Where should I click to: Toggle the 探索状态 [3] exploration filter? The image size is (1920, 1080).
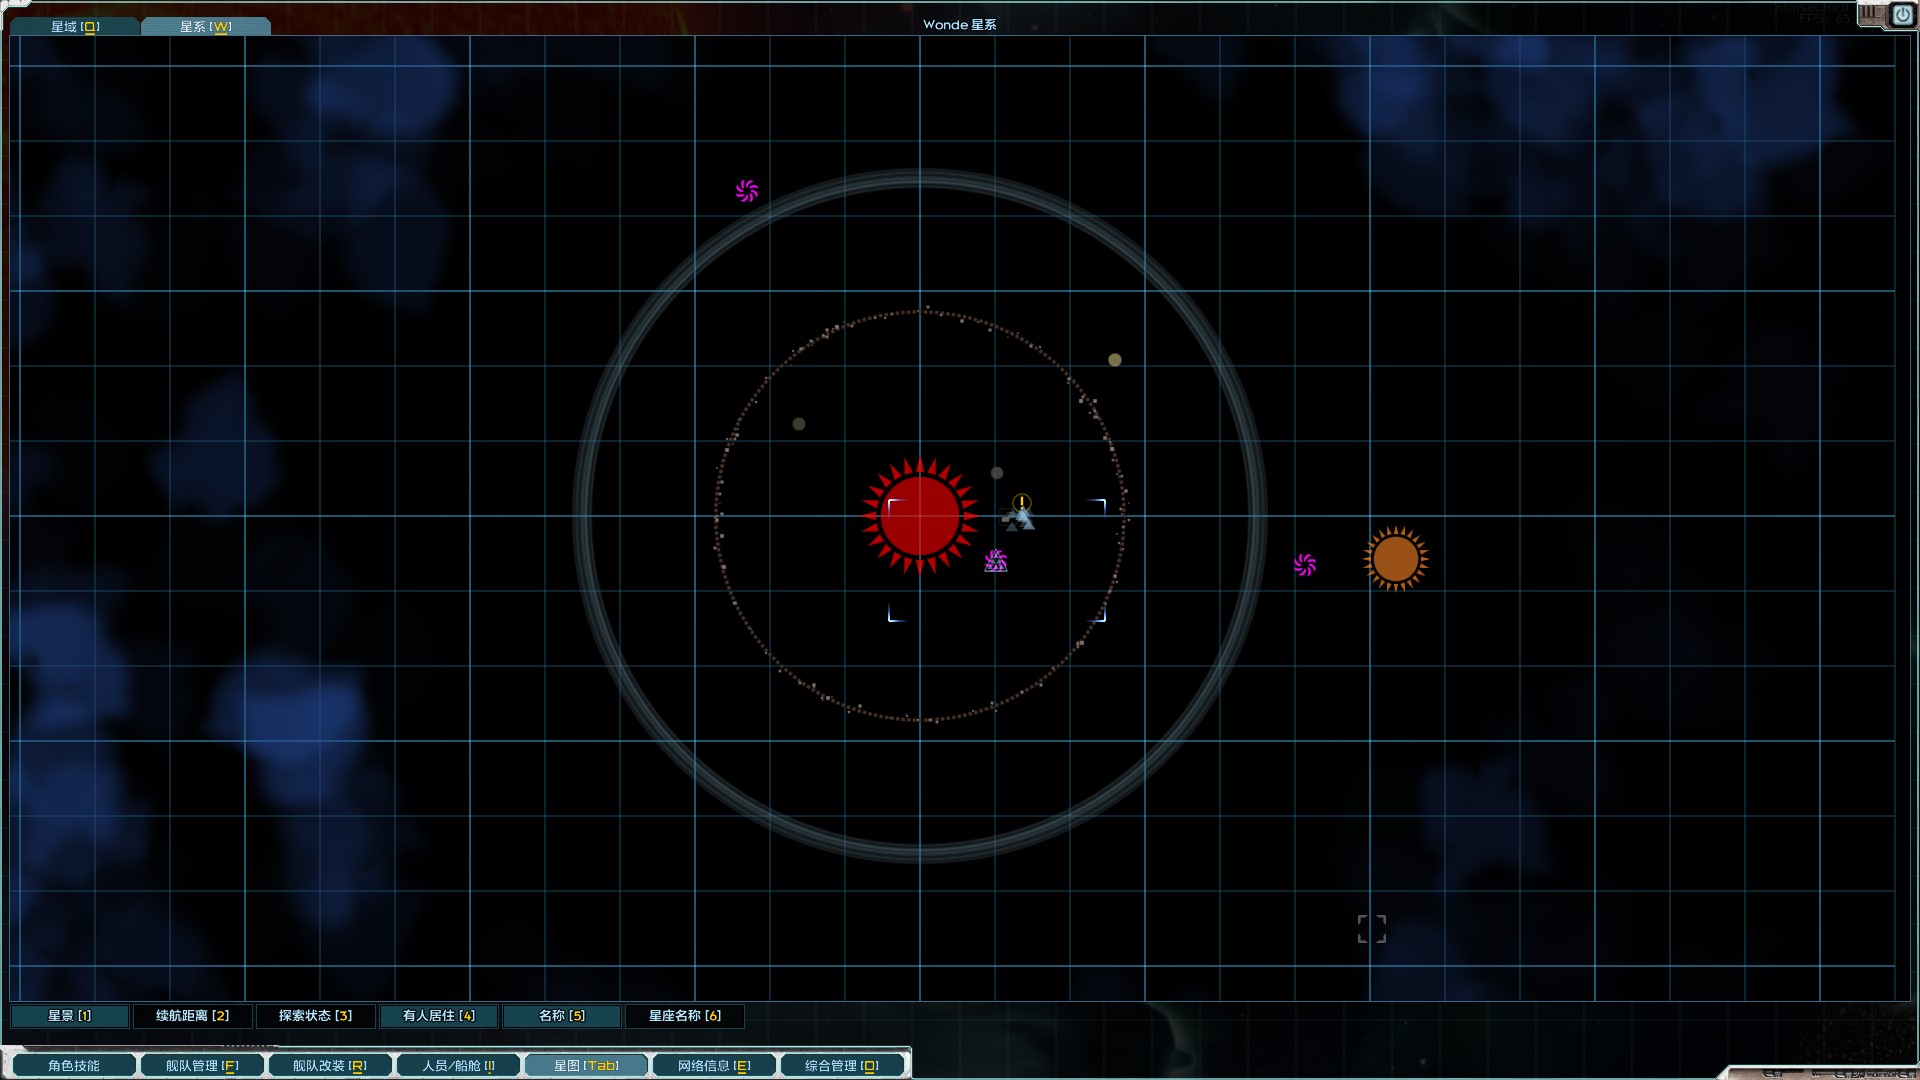[x=315, y=1016]
